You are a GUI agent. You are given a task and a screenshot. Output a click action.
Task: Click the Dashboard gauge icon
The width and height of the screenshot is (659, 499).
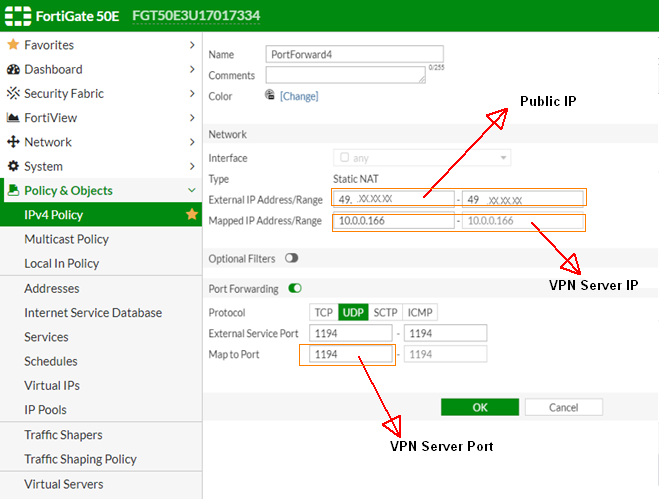(x=13, y=69)
